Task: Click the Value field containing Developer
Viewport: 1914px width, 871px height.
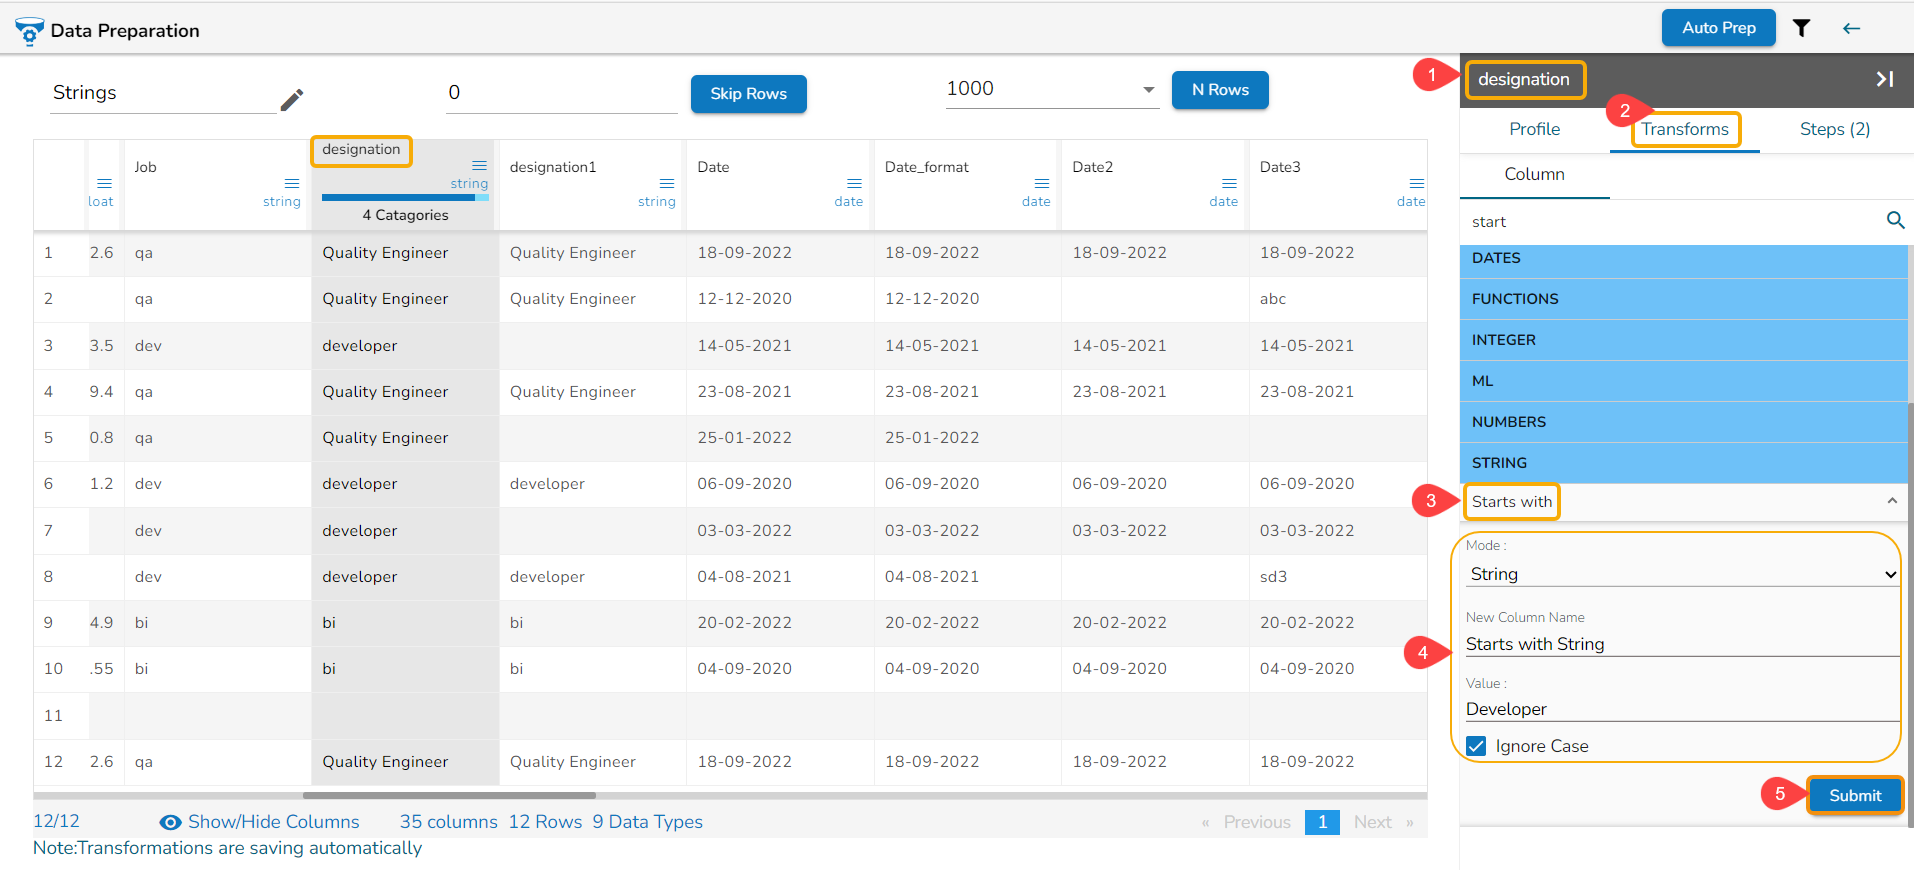Action: pos(1682,709)
